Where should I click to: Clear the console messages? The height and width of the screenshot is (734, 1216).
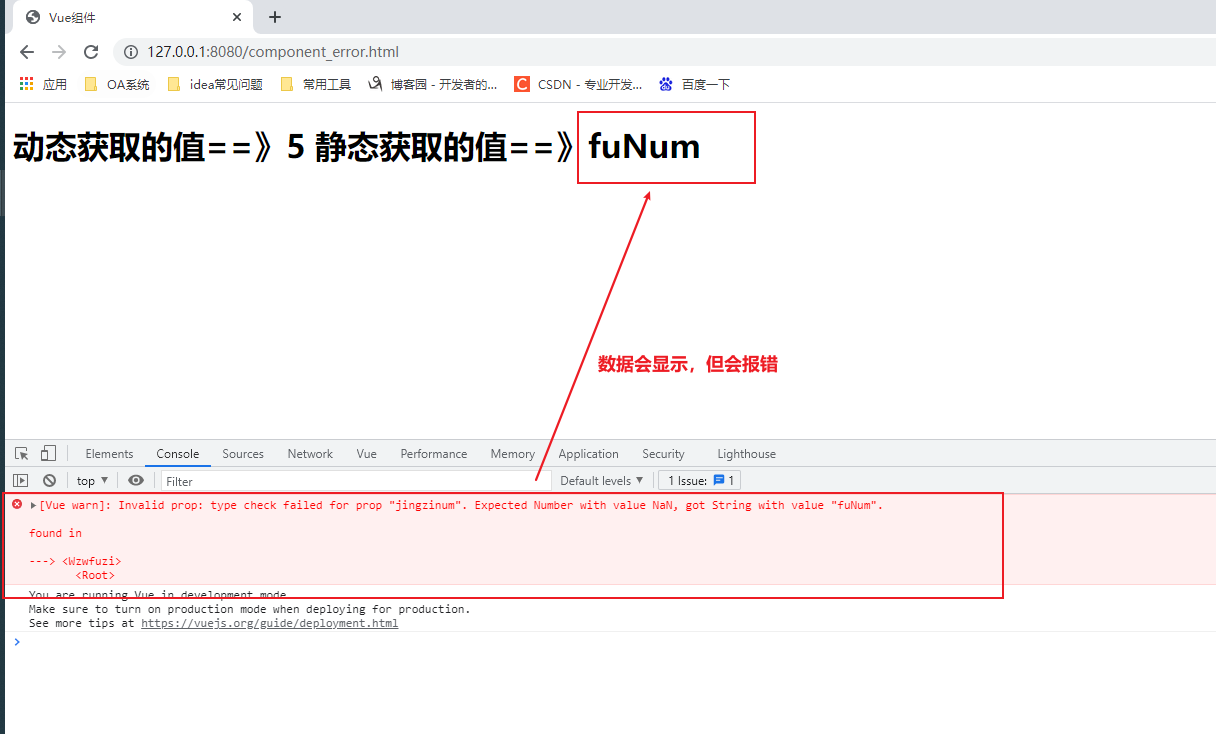(49, 480)
